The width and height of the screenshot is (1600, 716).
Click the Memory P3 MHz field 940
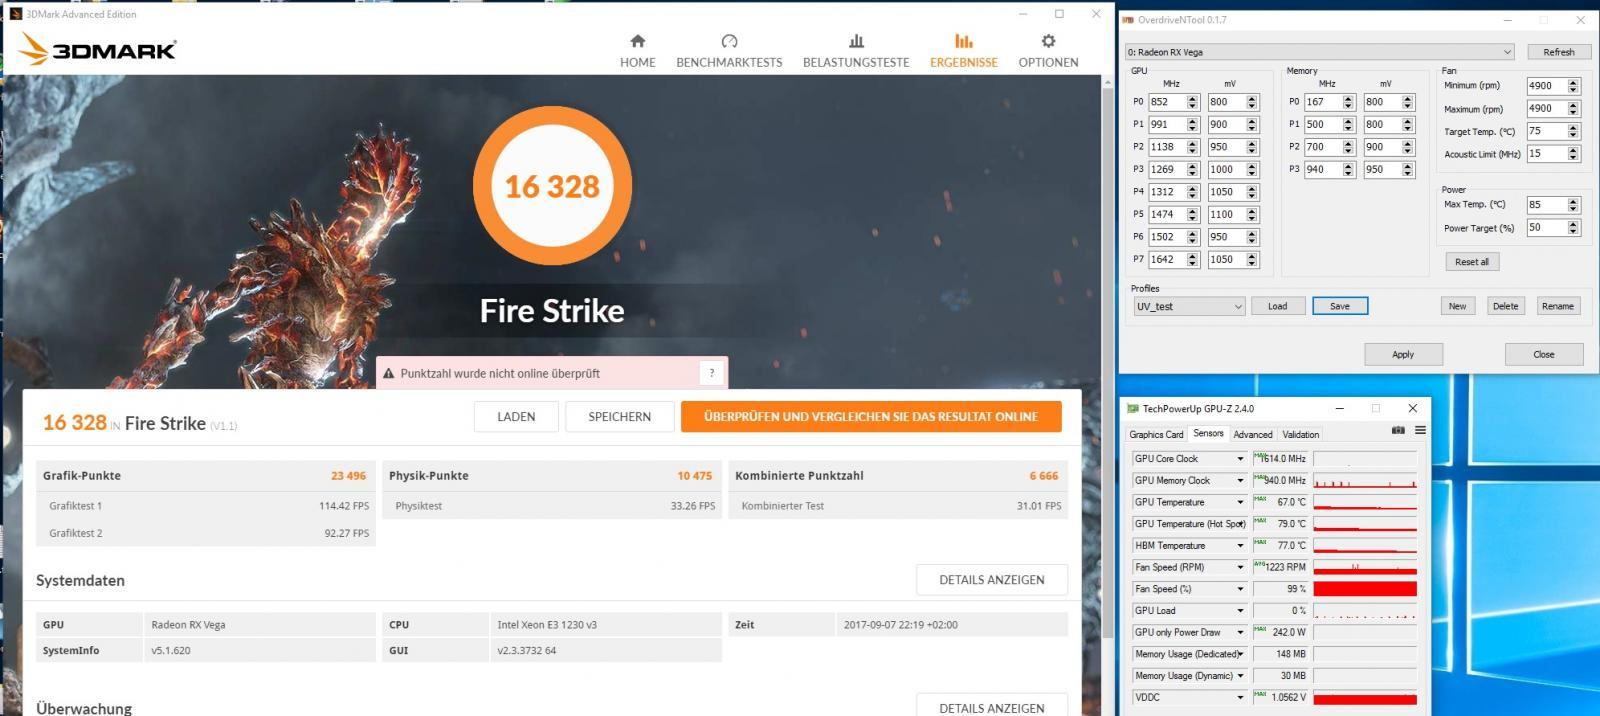[1322, 169]
